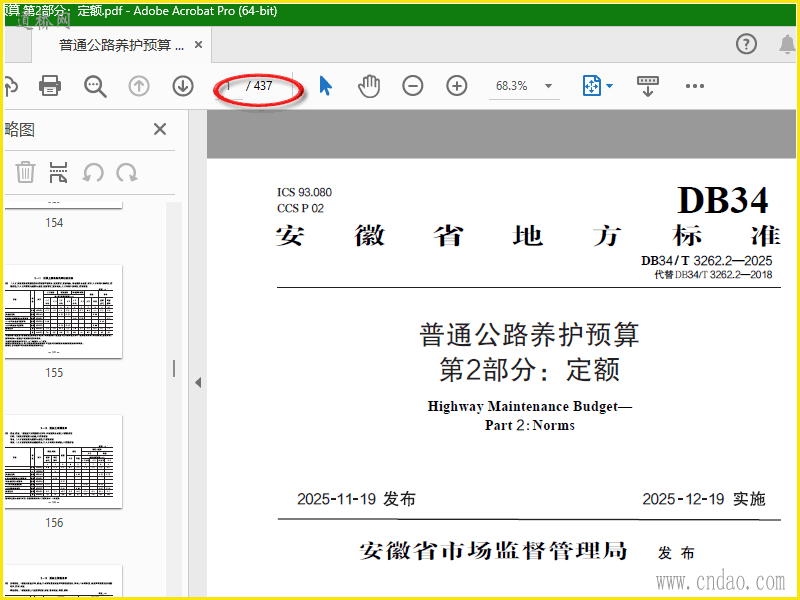Select the page 155 thumbnail
The height and width of the screenshot is (600, 800).
click(x=63, y=312)
